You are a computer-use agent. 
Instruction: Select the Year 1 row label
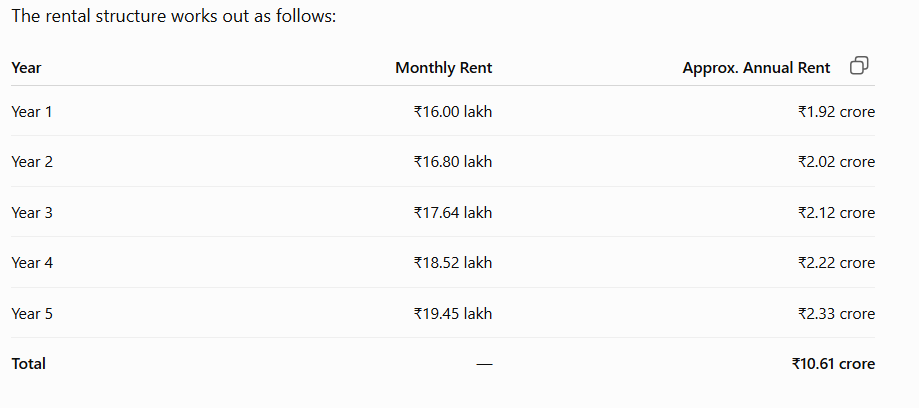pyautogui.click(x=32, y=111)
